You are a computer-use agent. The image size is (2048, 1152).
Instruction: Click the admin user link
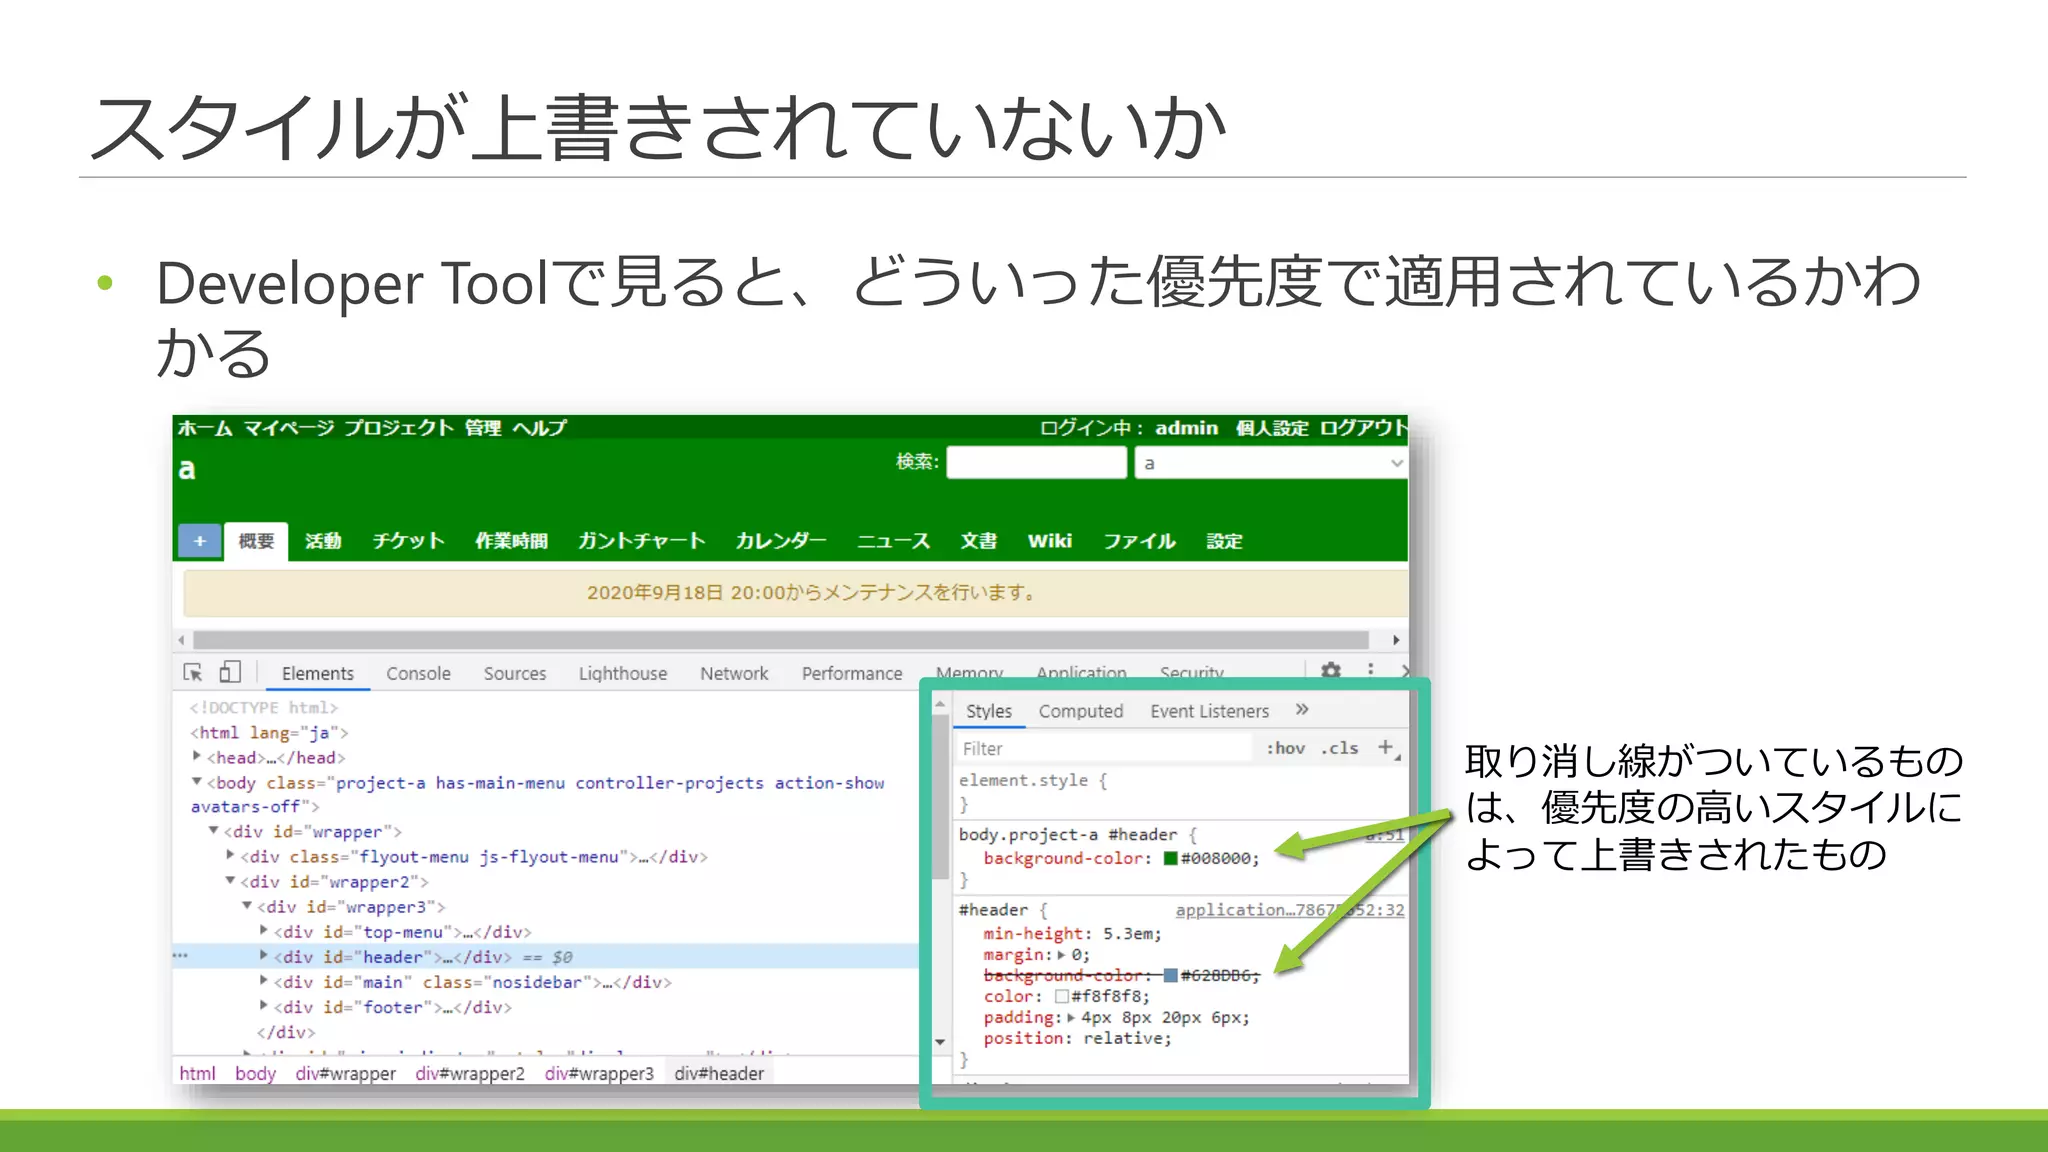(x=1186, y=428)
